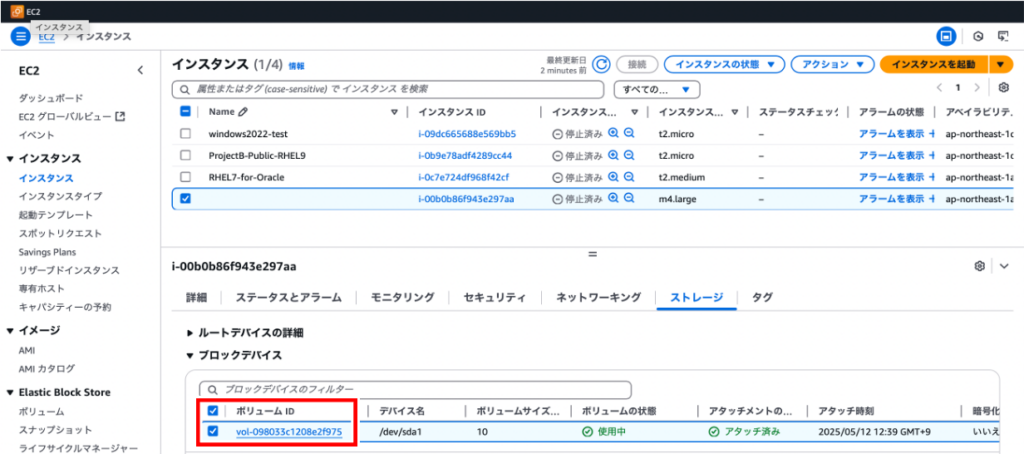The width and height of the screenshot is (1024, 454).
Task: Zoom in status filter for RHEL7-for-Oracle
Action: pyautogui.click(x=613, y=177)
